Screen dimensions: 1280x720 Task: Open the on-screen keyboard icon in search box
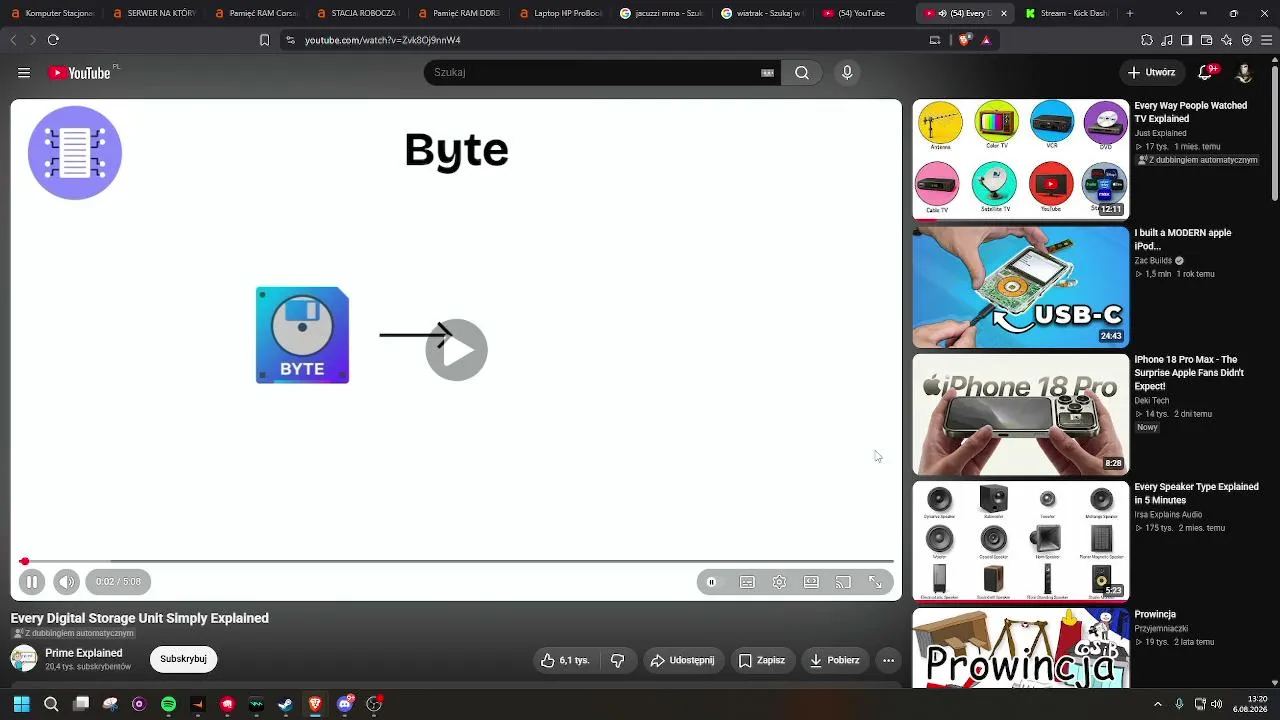(x=768, y=73)
